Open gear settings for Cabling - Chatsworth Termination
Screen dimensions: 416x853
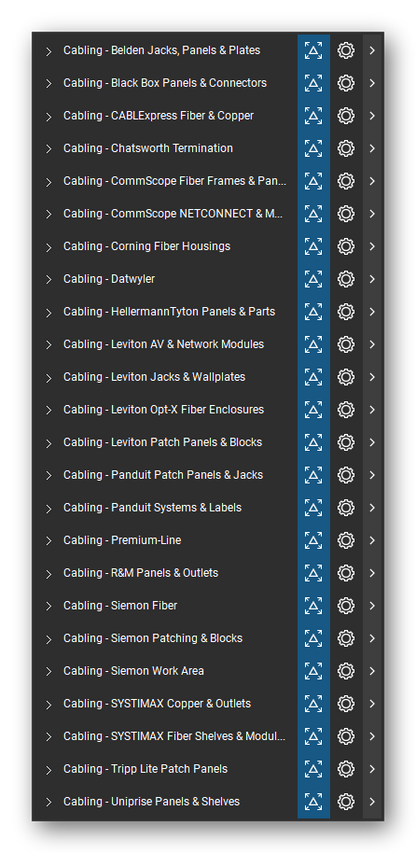click(x=346, y=149)
